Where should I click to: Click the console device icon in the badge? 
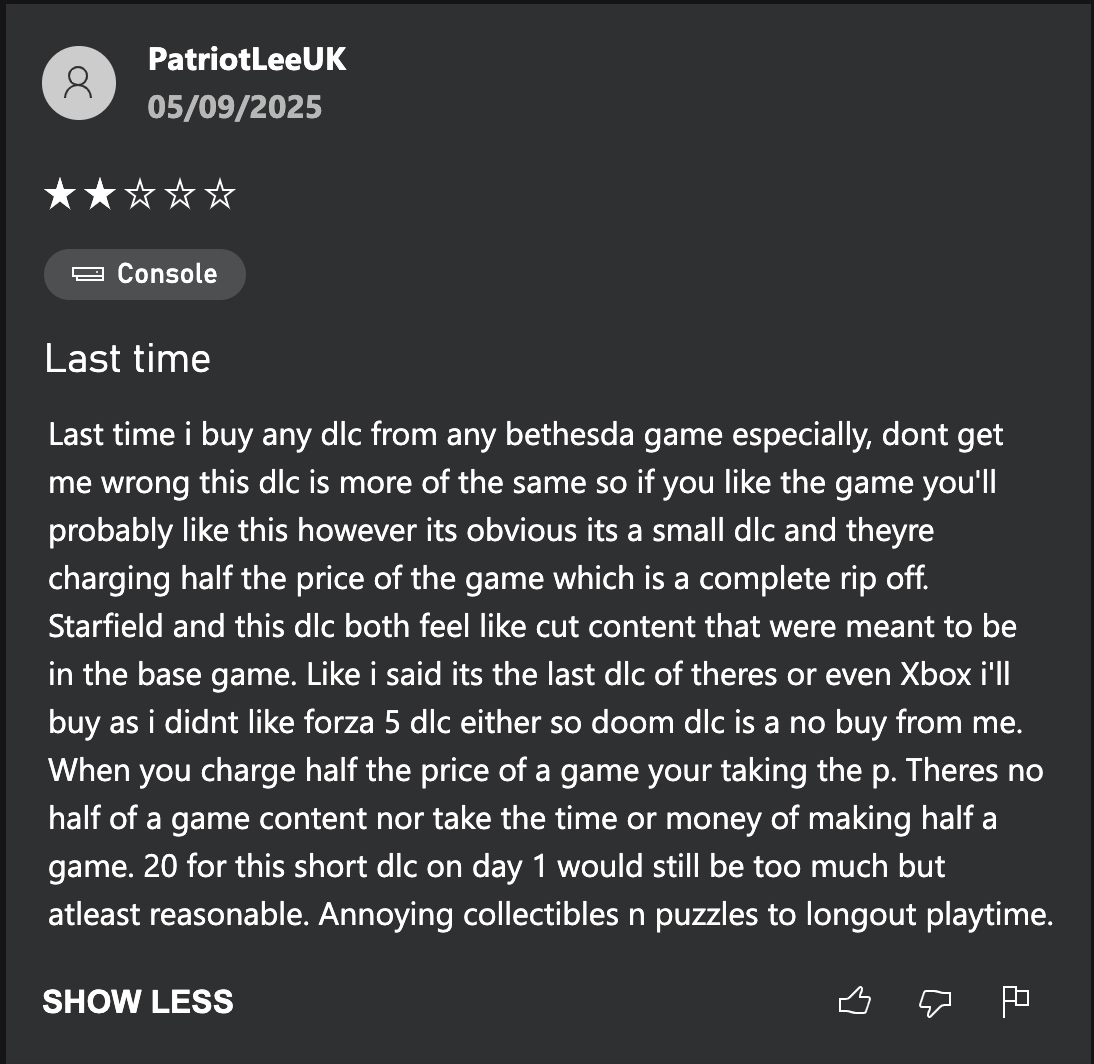pos(88,274)
